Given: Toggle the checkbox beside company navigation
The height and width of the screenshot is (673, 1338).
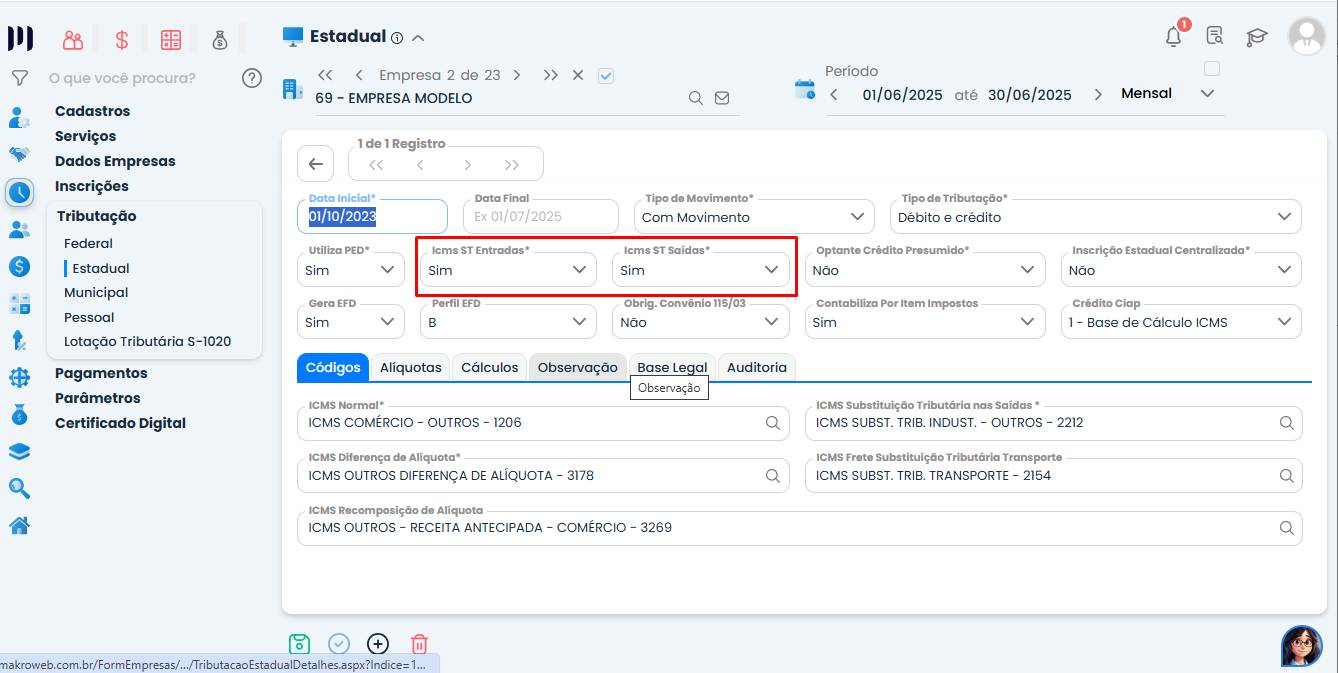Looking at the screenshot, I should coord(606,75).
